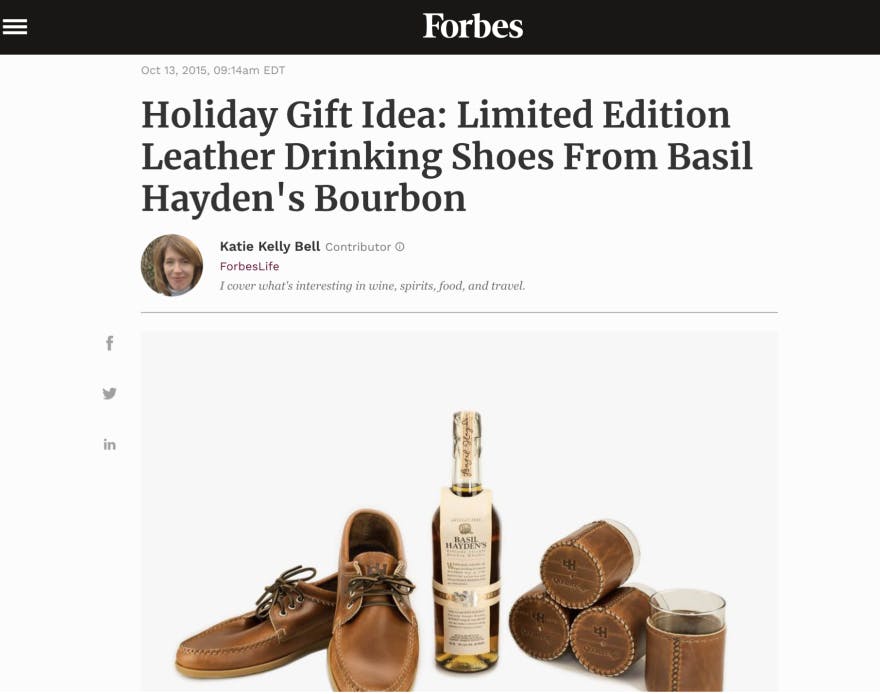Click the Contributor label text
880x694 pixels.
click(358, 247)
